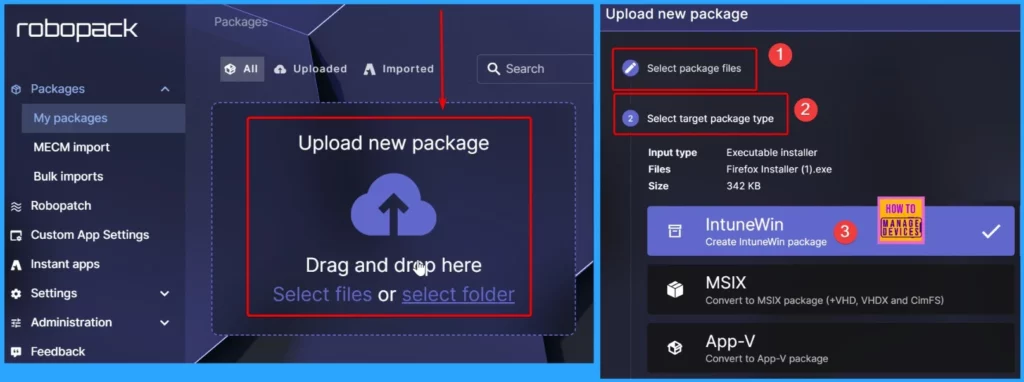Click the icon on Imported tab
The height and width of the screenshot is (382, 1024).
pos(370,69)
